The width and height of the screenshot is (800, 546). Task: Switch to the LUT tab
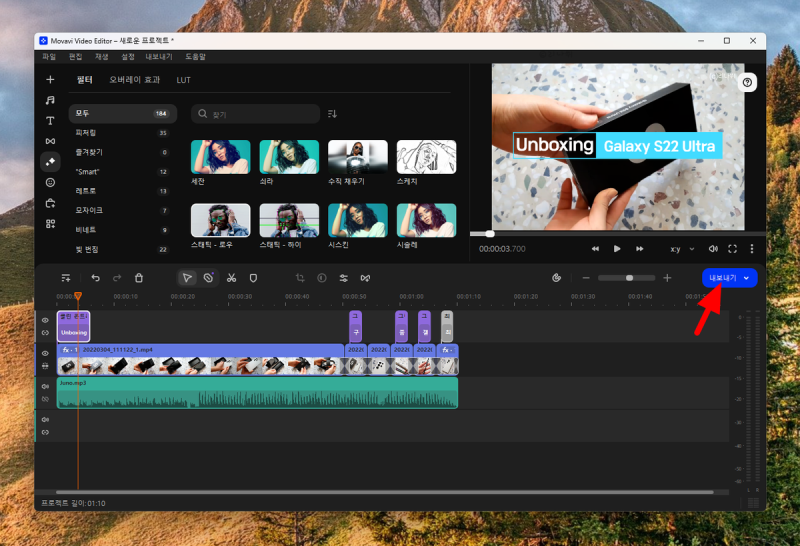tap(184, 79)
